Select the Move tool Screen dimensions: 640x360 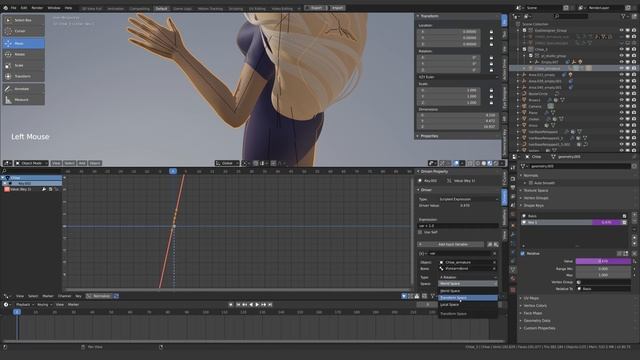click(24, 43)
